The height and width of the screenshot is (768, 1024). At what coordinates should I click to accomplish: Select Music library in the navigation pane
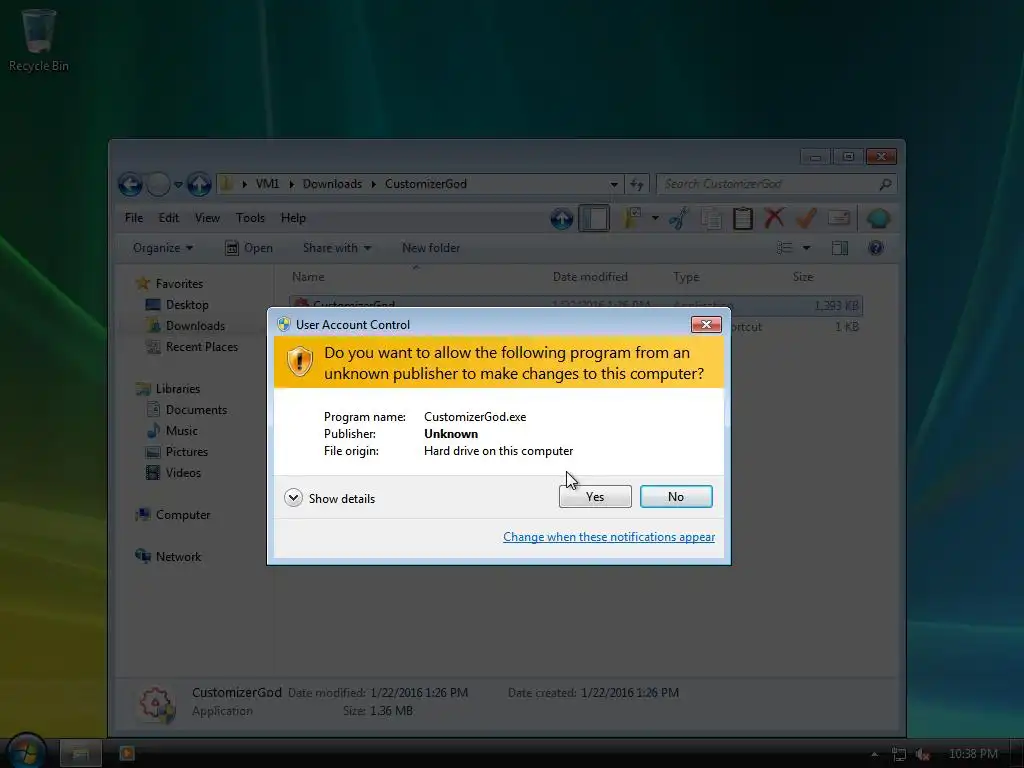[x=172, y=430]
